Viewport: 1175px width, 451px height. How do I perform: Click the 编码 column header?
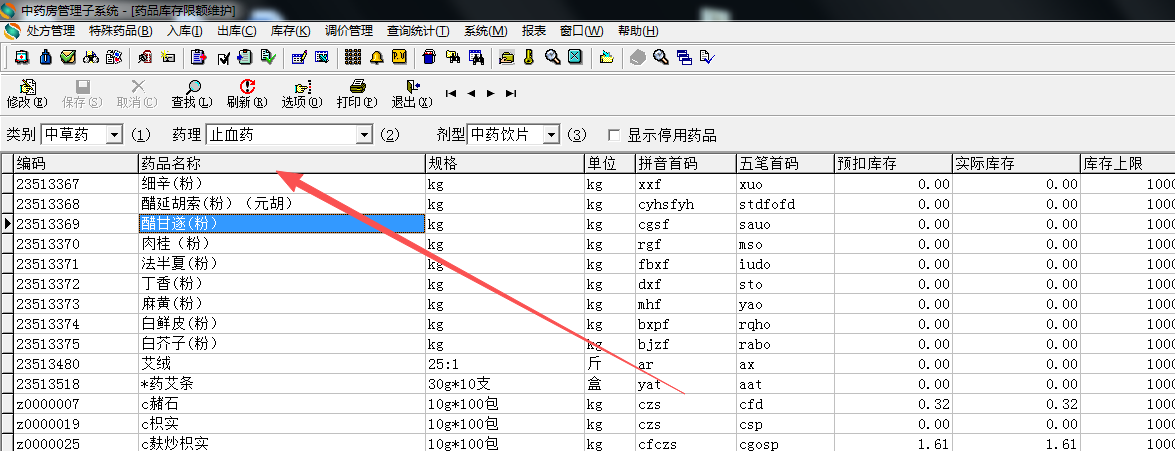(76, 163)
